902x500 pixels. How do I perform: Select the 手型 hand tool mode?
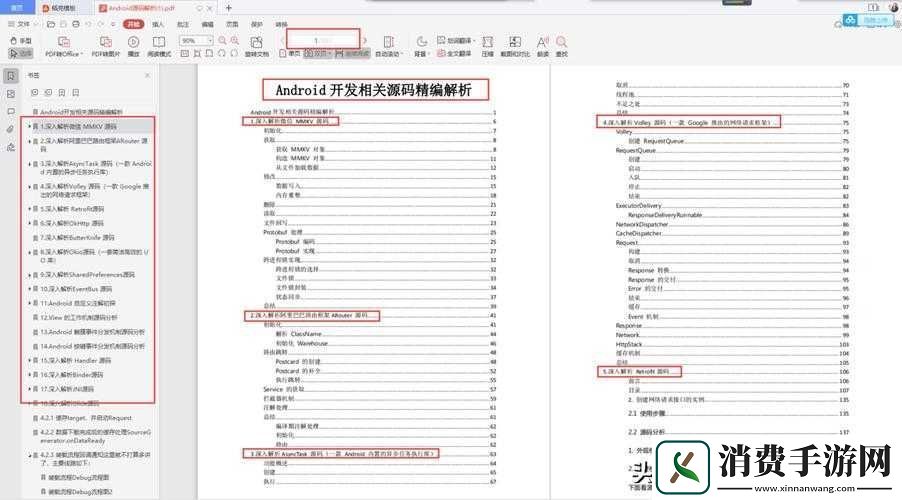pyautogui.click(x=21, y=40)
